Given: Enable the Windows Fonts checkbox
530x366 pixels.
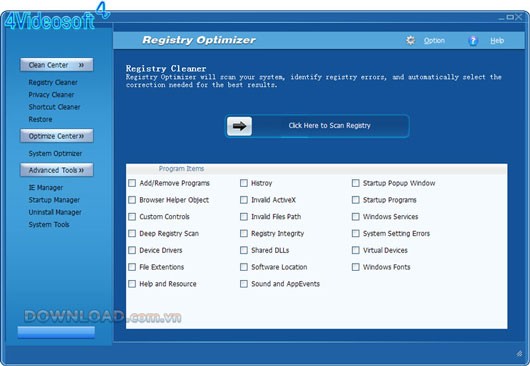Looking at the screenshot, I should pos(356,267).
